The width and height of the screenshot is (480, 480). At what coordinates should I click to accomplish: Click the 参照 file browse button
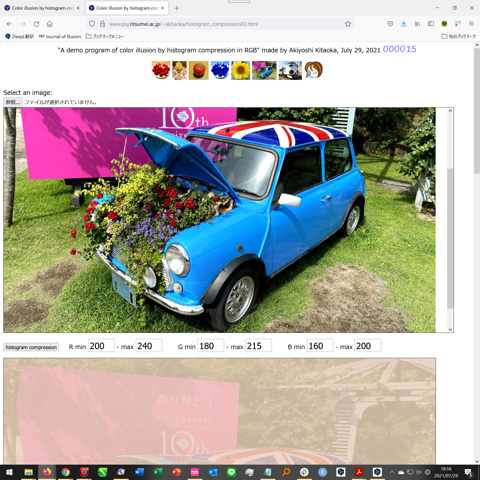13,102
